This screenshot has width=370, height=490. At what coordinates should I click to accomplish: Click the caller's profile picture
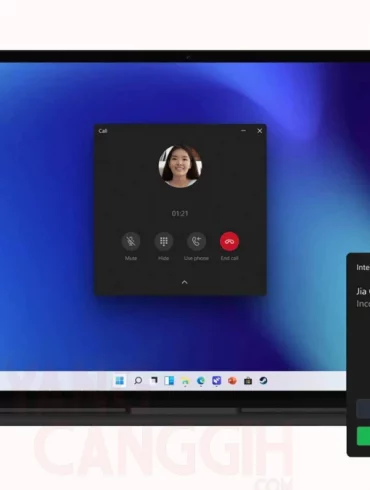click(180, 166)
